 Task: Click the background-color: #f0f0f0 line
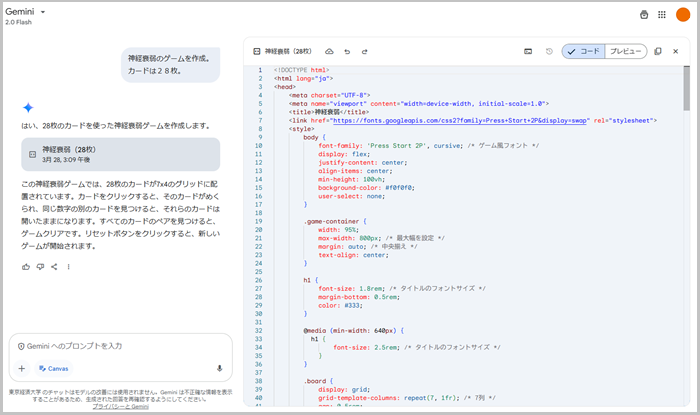tap(366, 188)
